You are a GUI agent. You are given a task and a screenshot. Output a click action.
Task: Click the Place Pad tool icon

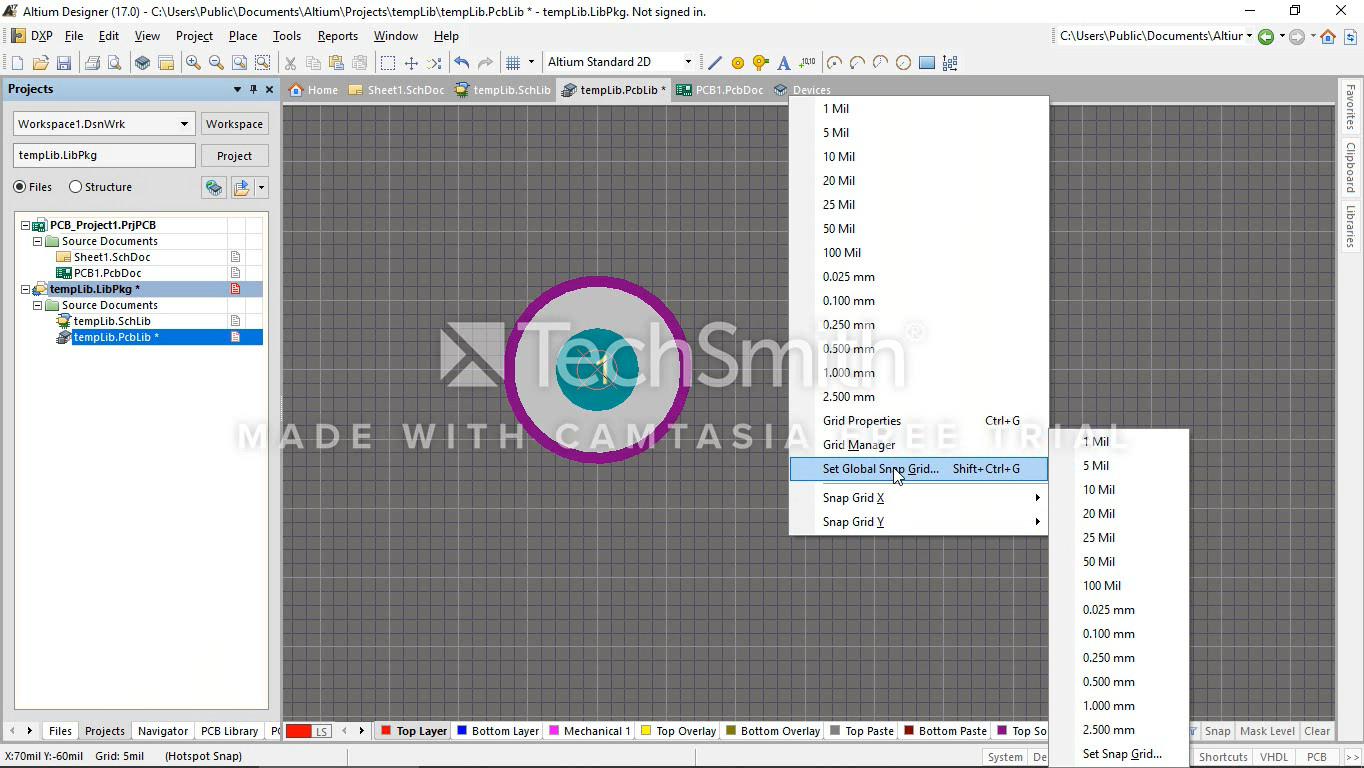pos(738,63)
